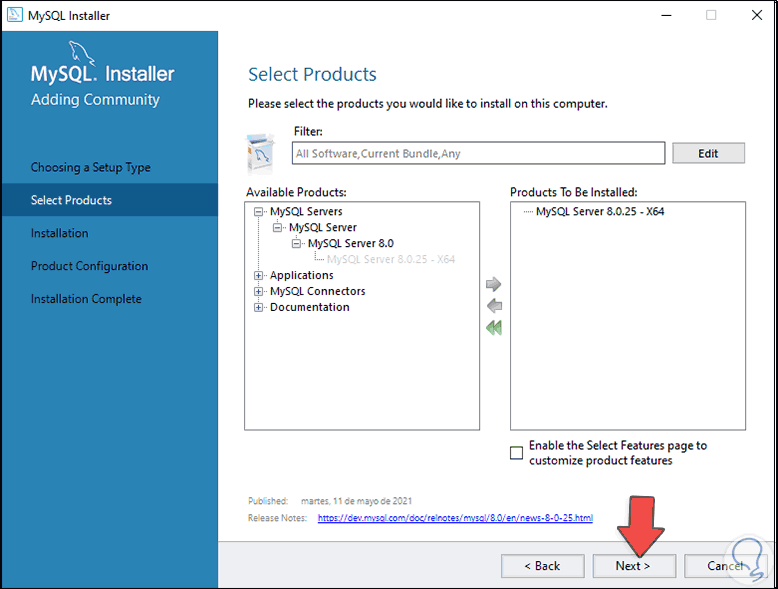This screenshot has height=589, width=778.
Task: Open the Product Configuration step
Action: tap(89, 266)
